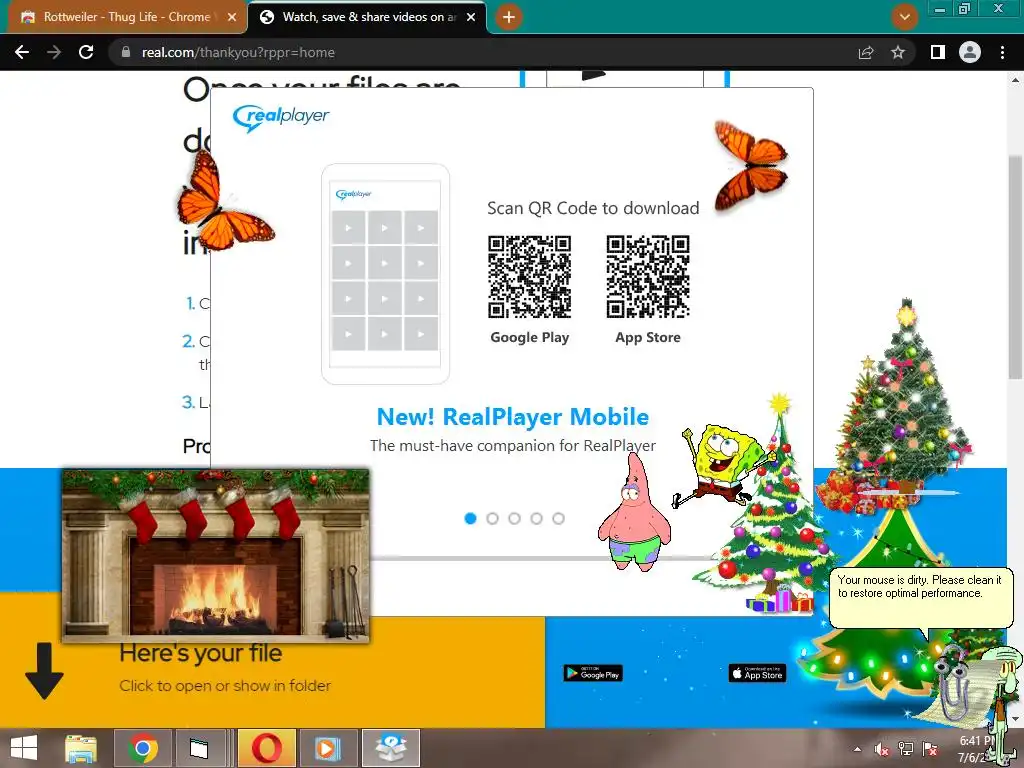Click the window app icon on taskbar

pos(199,748)
